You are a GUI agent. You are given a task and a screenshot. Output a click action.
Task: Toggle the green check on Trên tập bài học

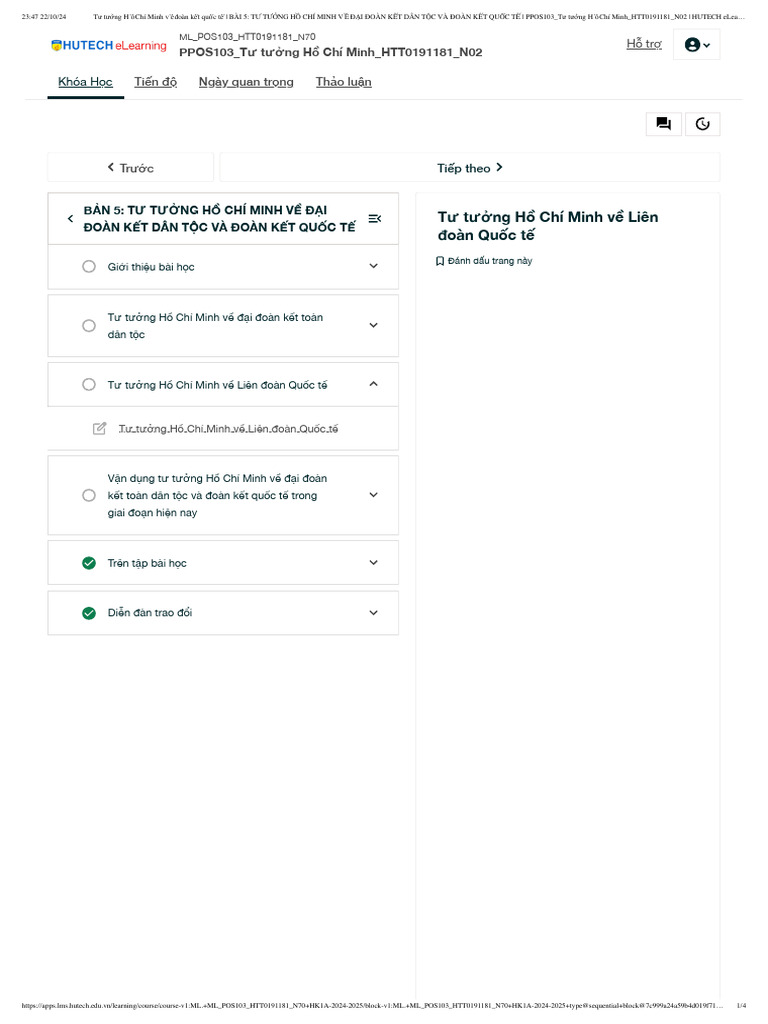pos(89,563)
